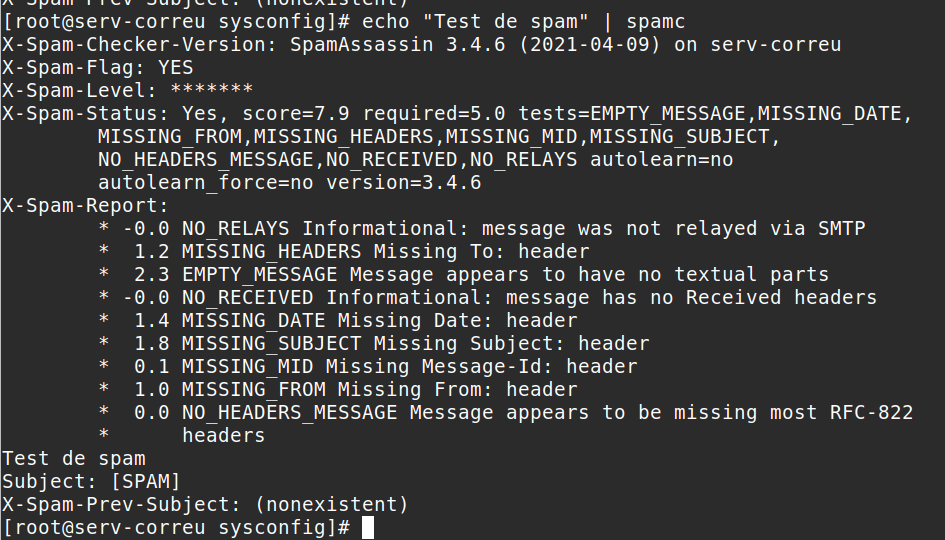Click the spamc command after the pipe
The height and width of the screenshot is (540, 945).
pyautogui.click(x=654, y=21)
